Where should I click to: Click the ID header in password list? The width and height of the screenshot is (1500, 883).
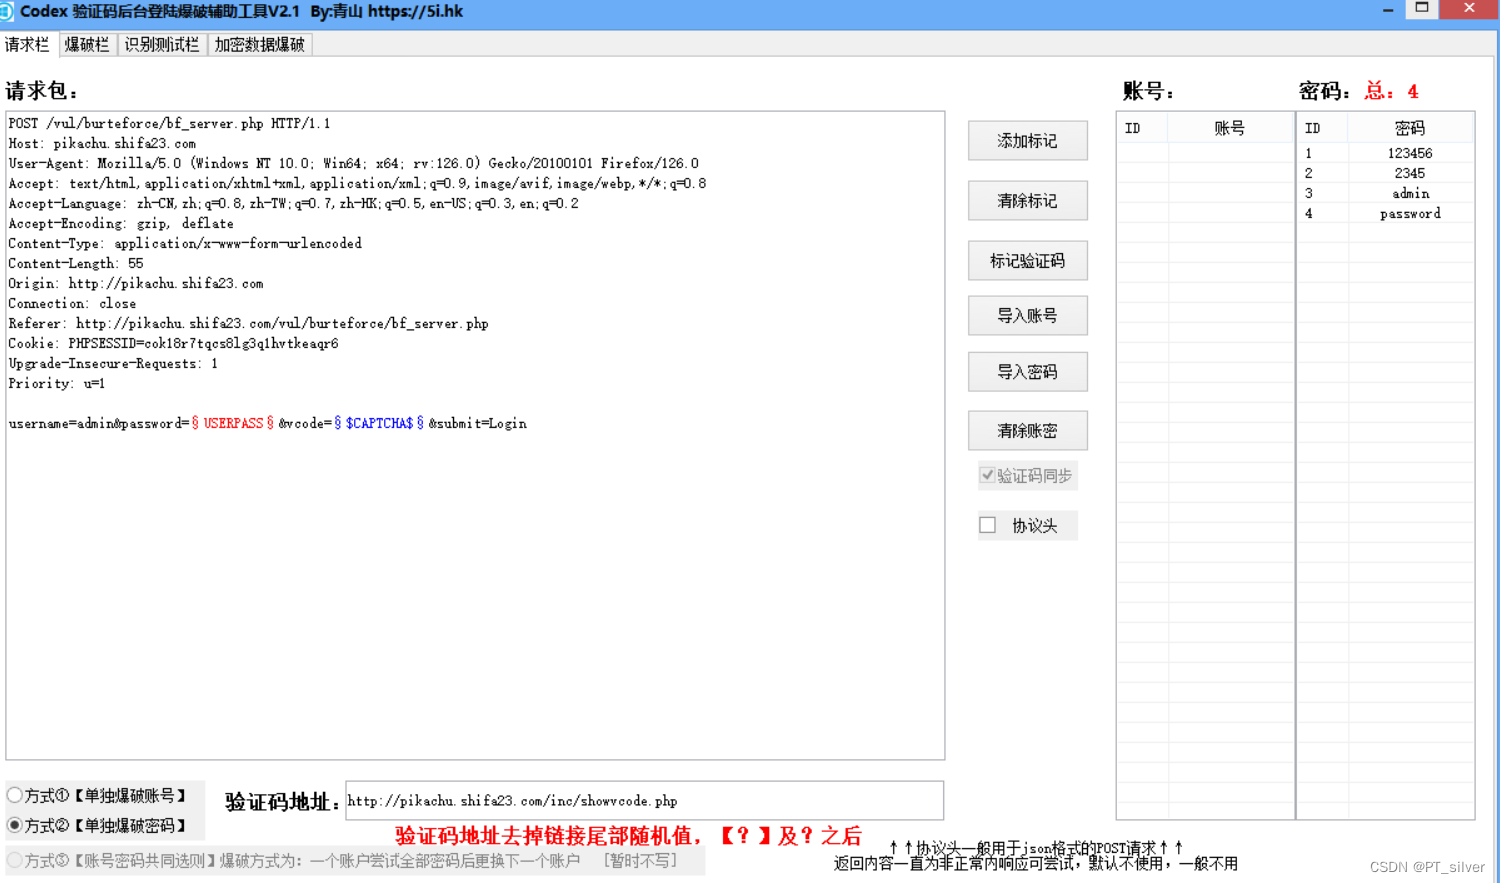[x=1322, y=128]
